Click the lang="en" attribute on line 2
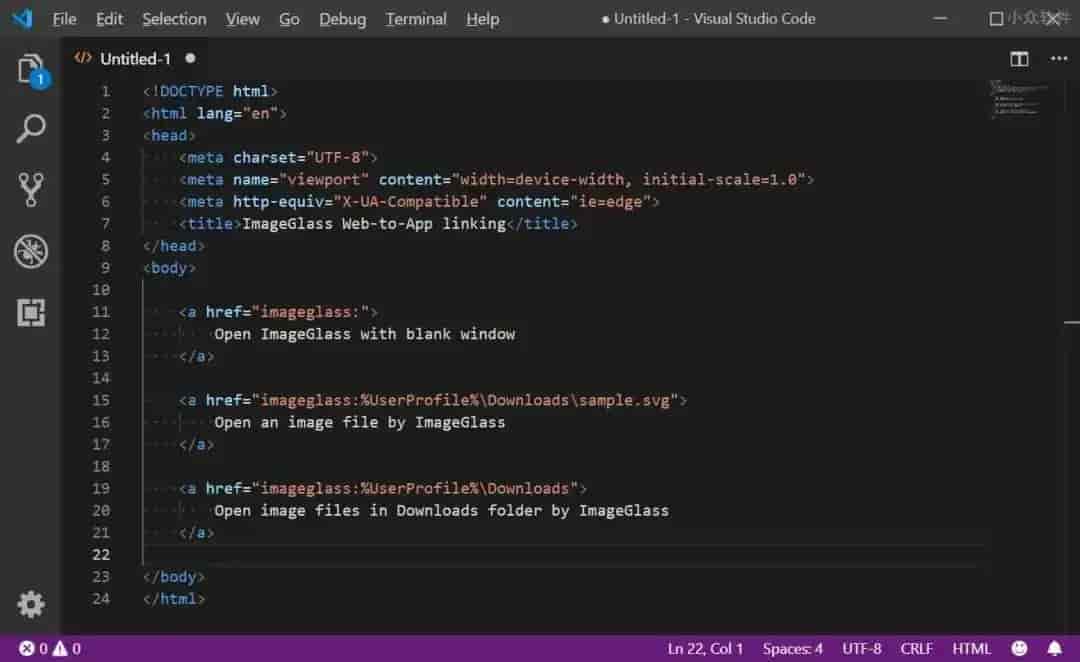The height and width of the screenshot is (662, 1080). coord(237,114)
